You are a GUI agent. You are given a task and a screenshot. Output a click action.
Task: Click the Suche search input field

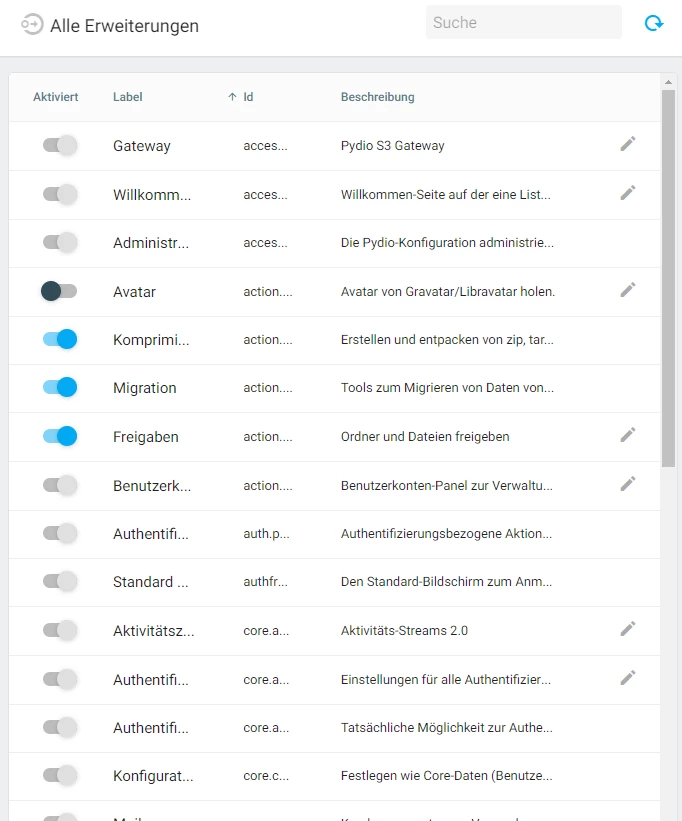[x=523, y=22]
